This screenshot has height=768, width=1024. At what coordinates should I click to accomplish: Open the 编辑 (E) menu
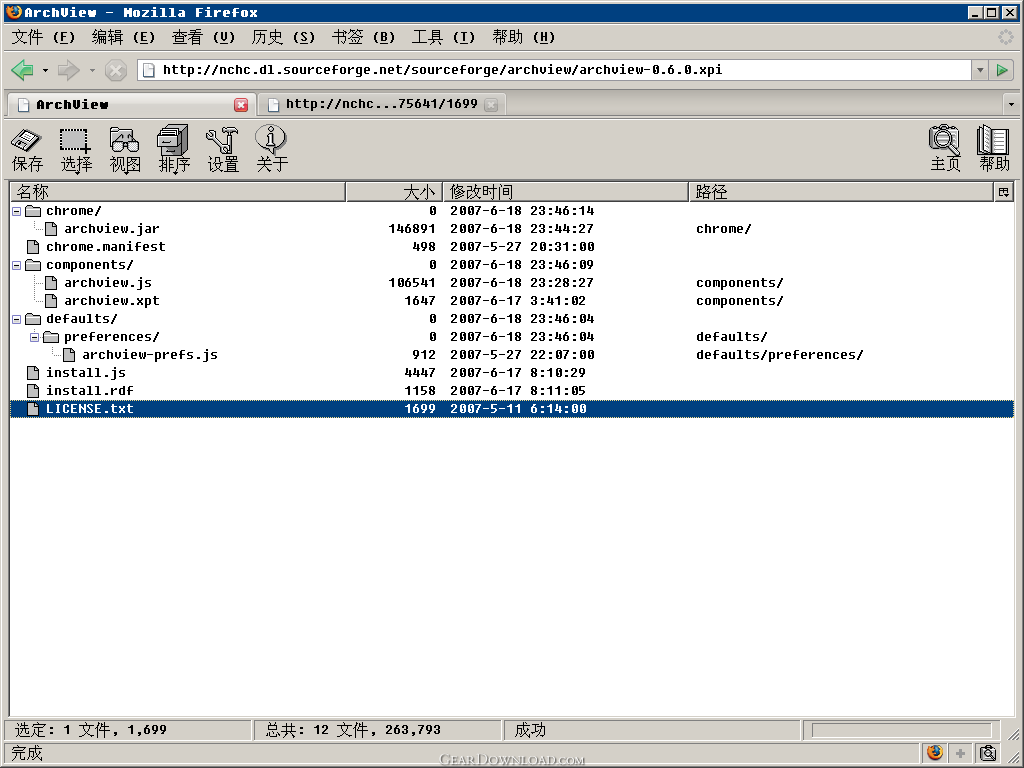point(123,37)
